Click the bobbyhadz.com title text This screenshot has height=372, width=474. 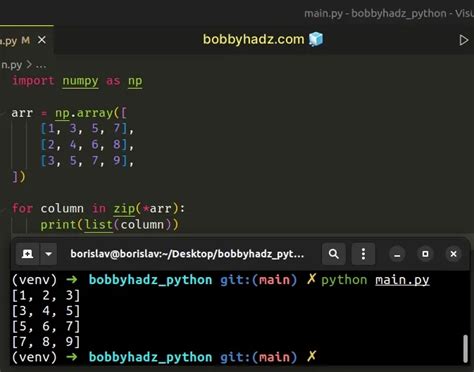(x=254, y=39)
